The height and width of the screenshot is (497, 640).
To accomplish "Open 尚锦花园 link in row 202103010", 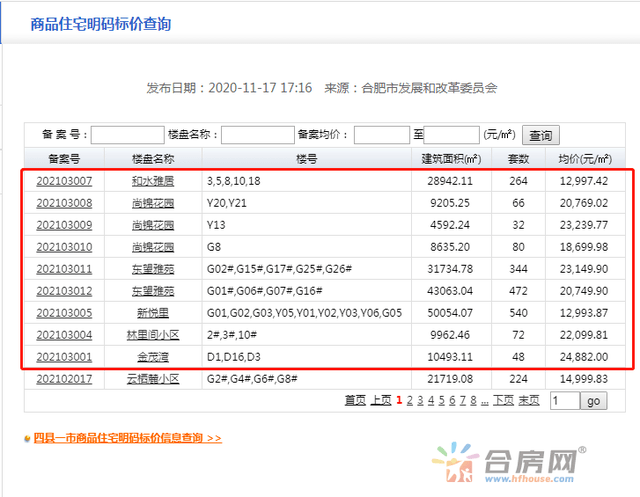I will (153, 247).
